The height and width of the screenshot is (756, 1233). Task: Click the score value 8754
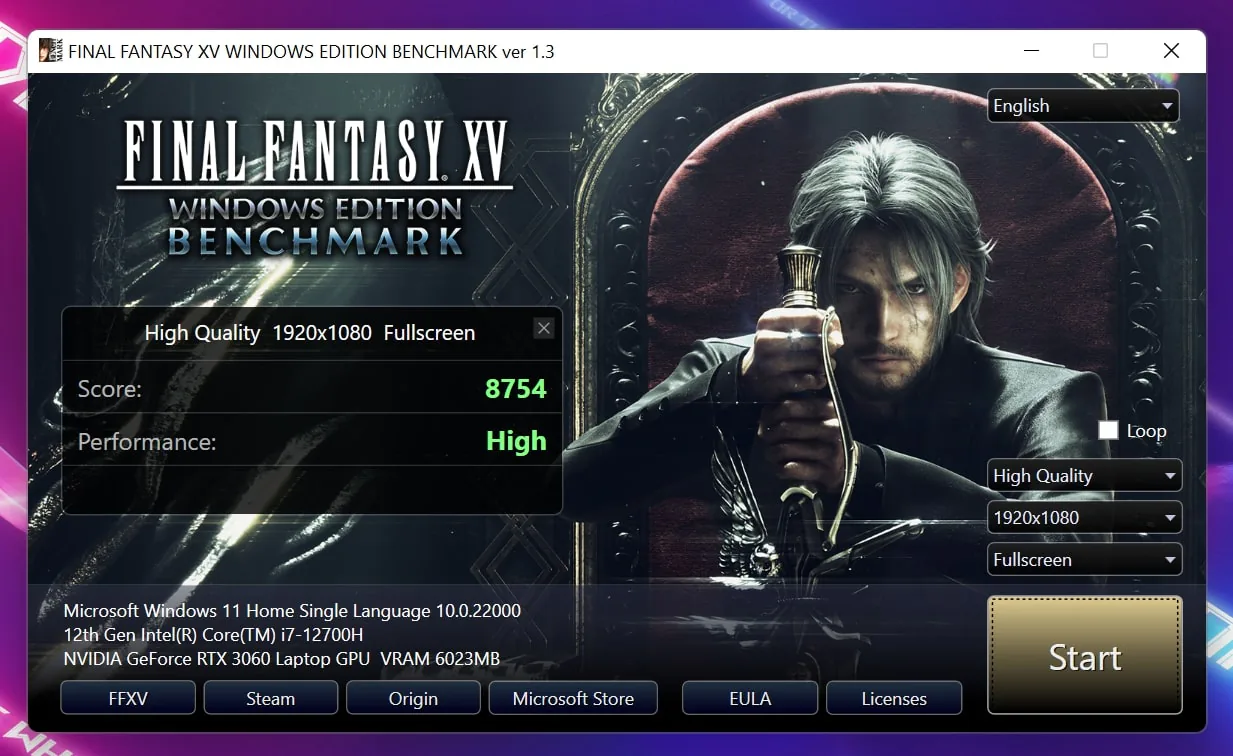click(x=516, y=388)
